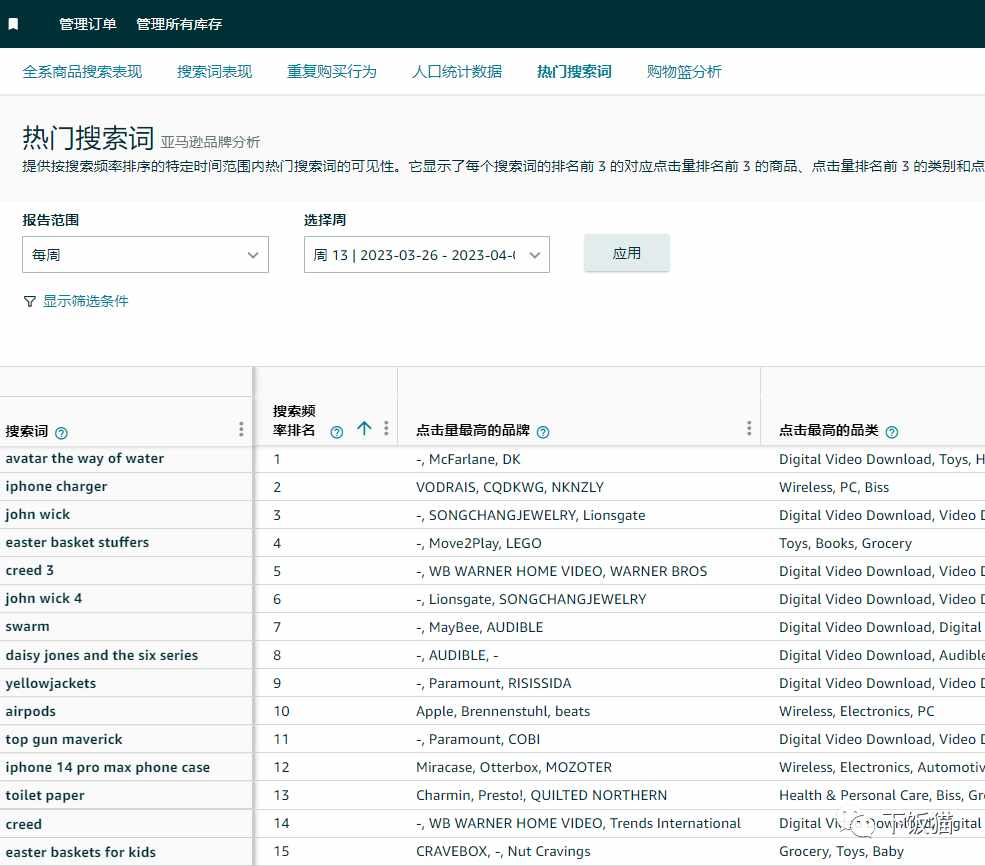
Task: Select search term 'john wick' rank 3
Action: pos(38,514)
